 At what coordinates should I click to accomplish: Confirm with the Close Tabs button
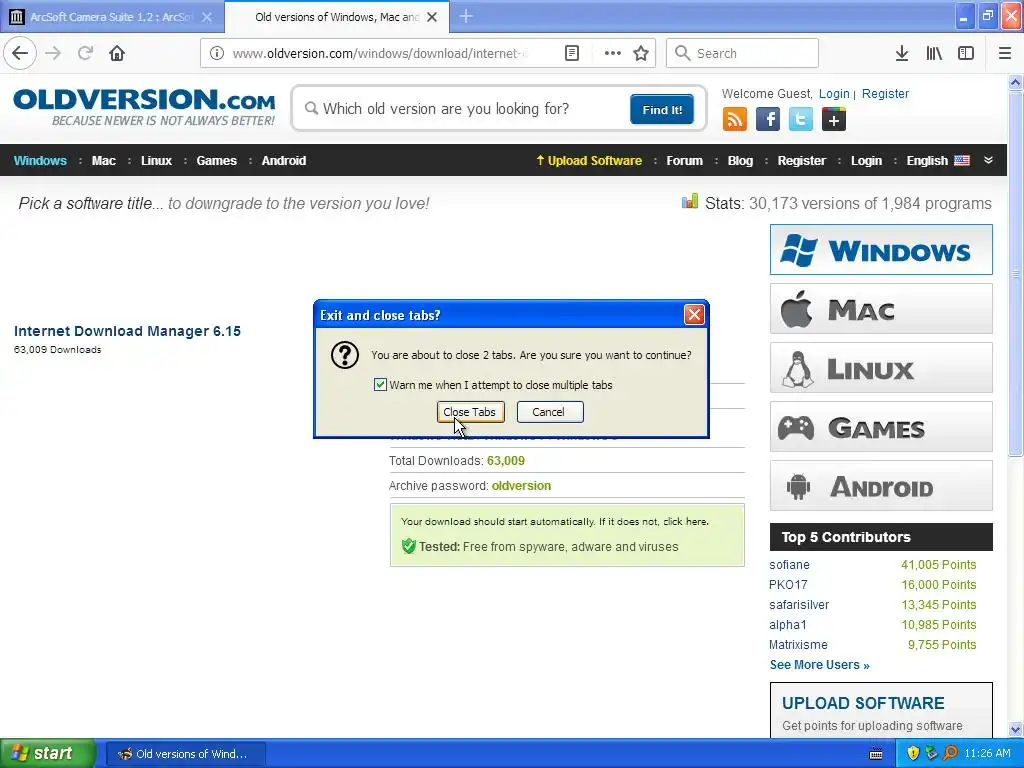click(470, 412)
